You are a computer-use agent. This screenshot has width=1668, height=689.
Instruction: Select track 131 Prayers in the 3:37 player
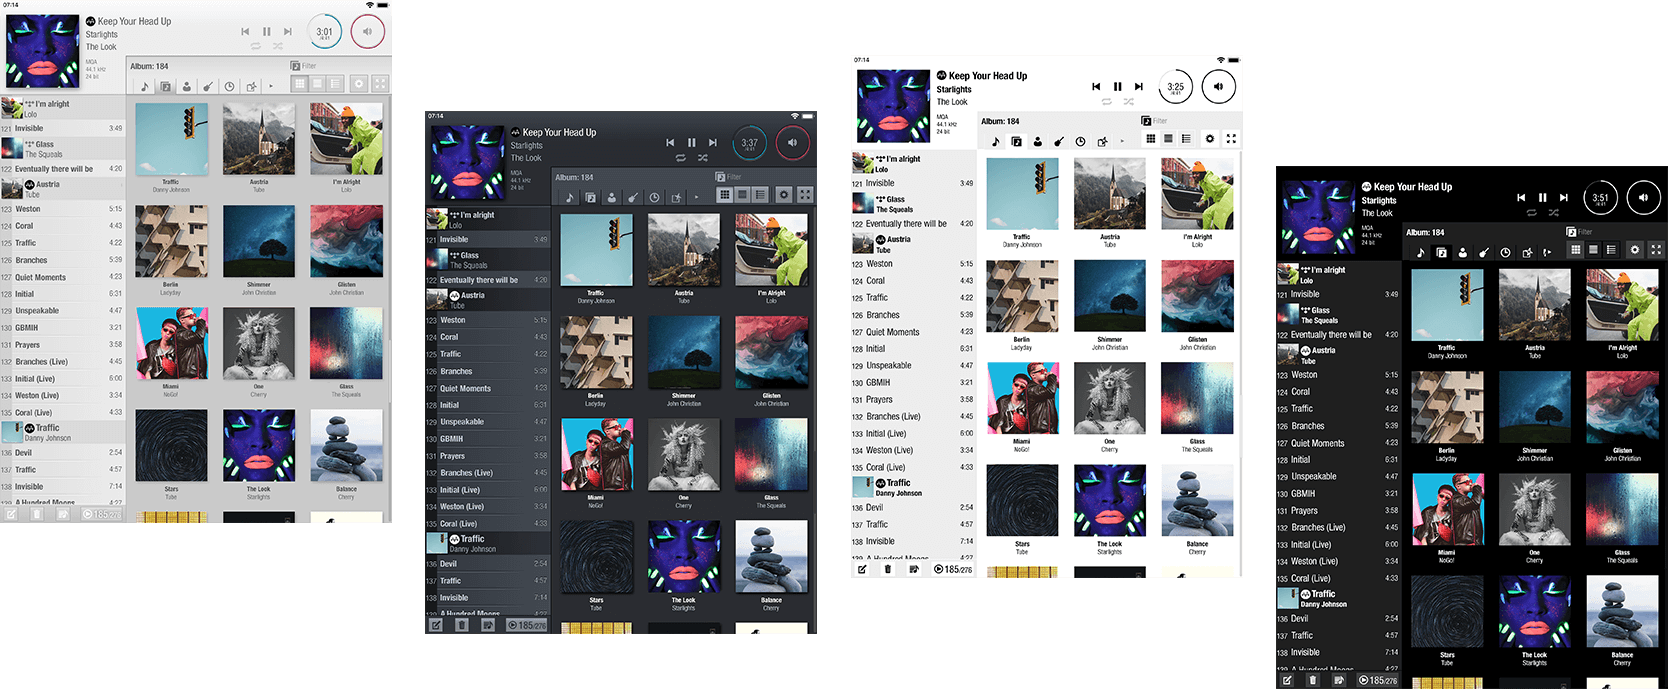(487, 456)
